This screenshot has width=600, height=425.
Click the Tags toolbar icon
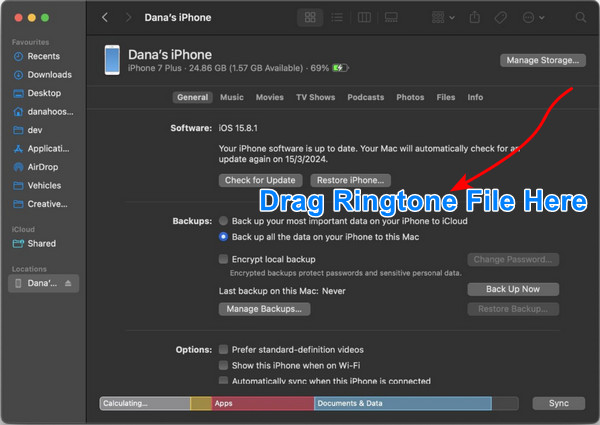(x=500, y=18)
